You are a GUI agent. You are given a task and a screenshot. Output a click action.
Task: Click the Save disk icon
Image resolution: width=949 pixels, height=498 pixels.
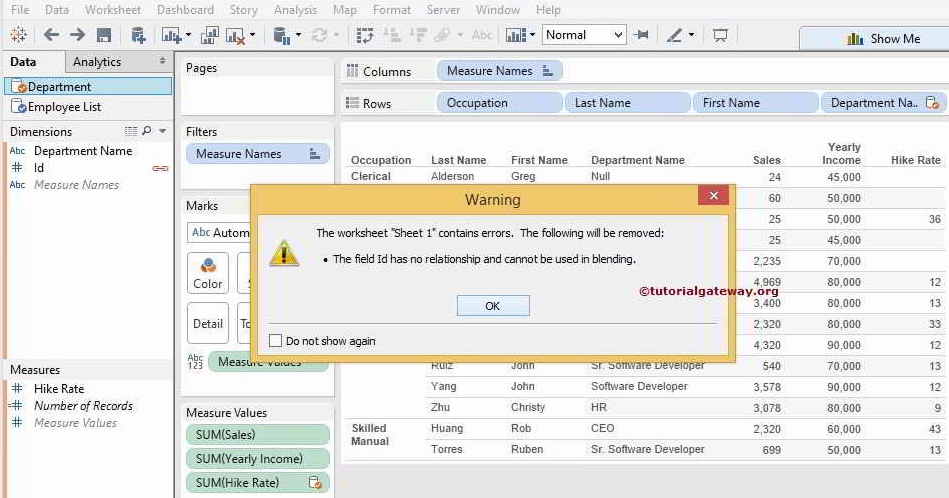104,35
